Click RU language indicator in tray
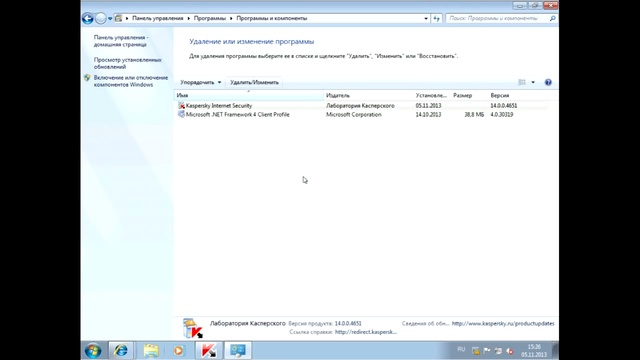 click(x=461, y=349)
